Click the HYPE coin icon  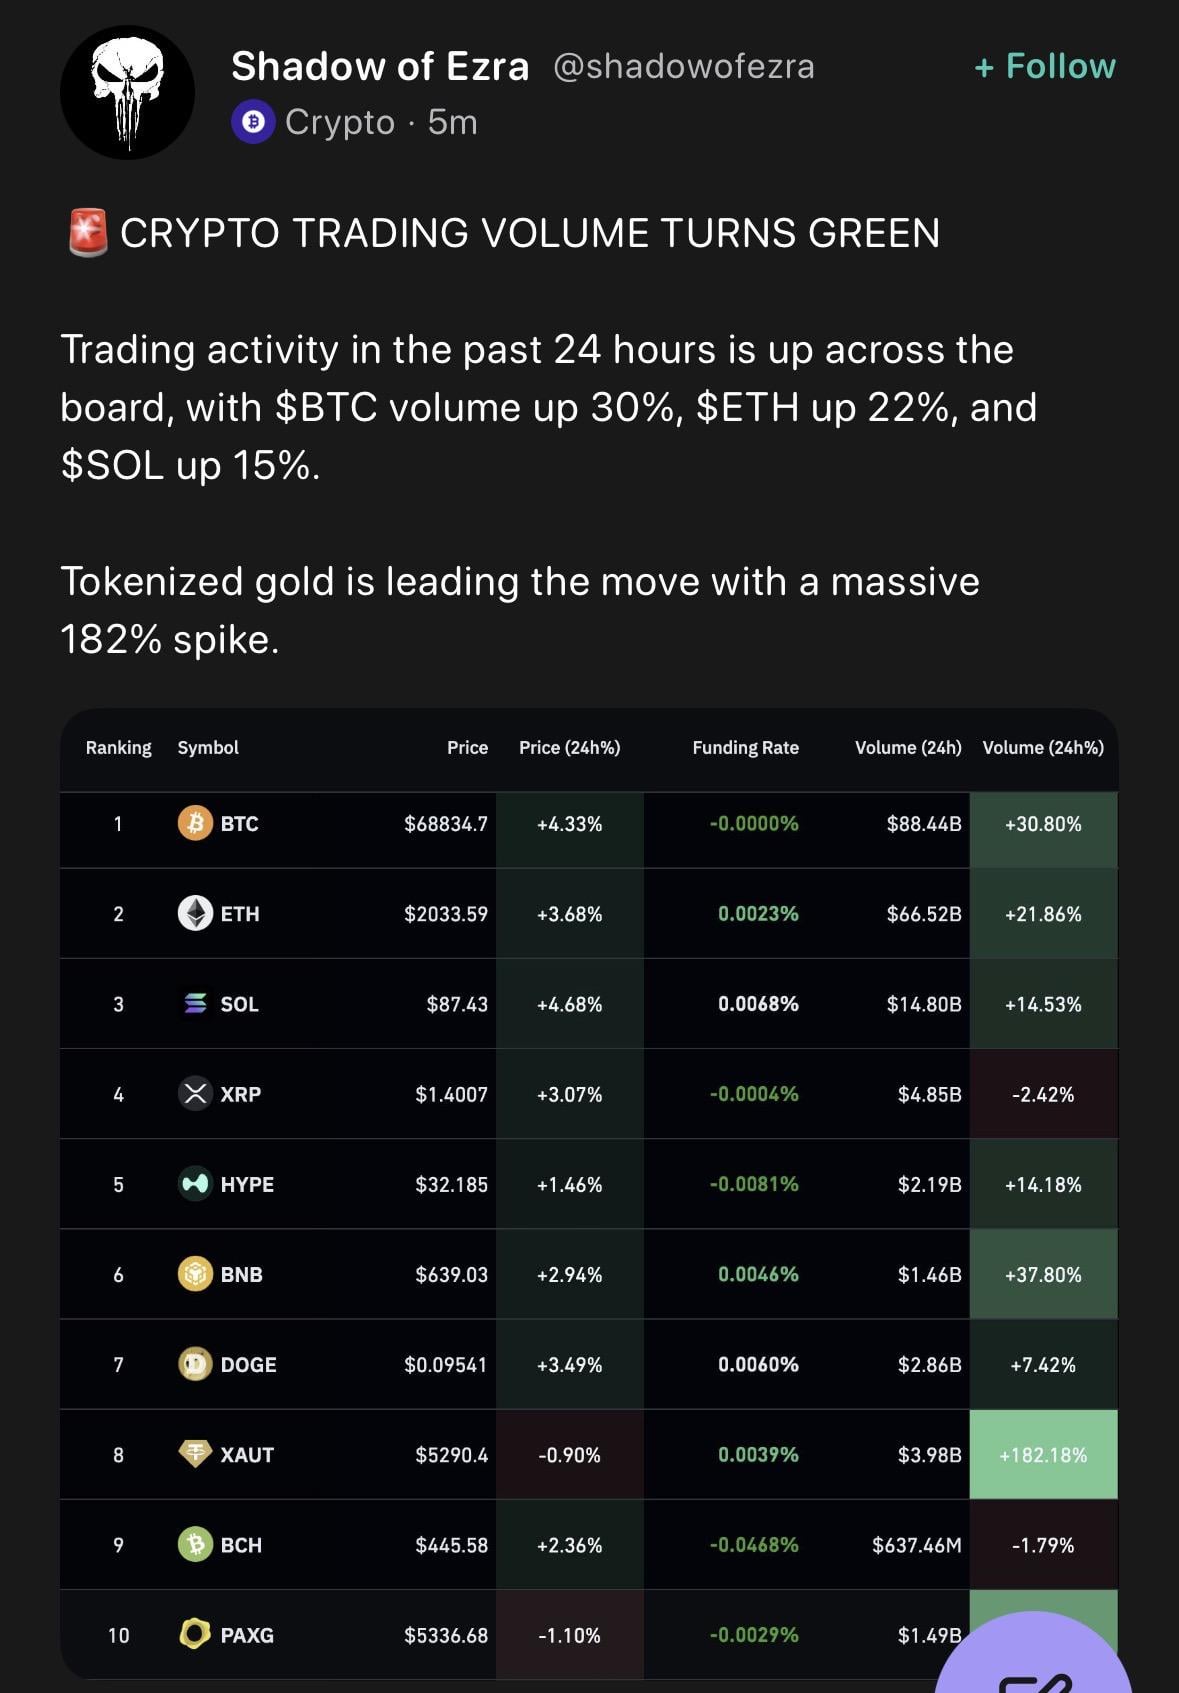195,1184
